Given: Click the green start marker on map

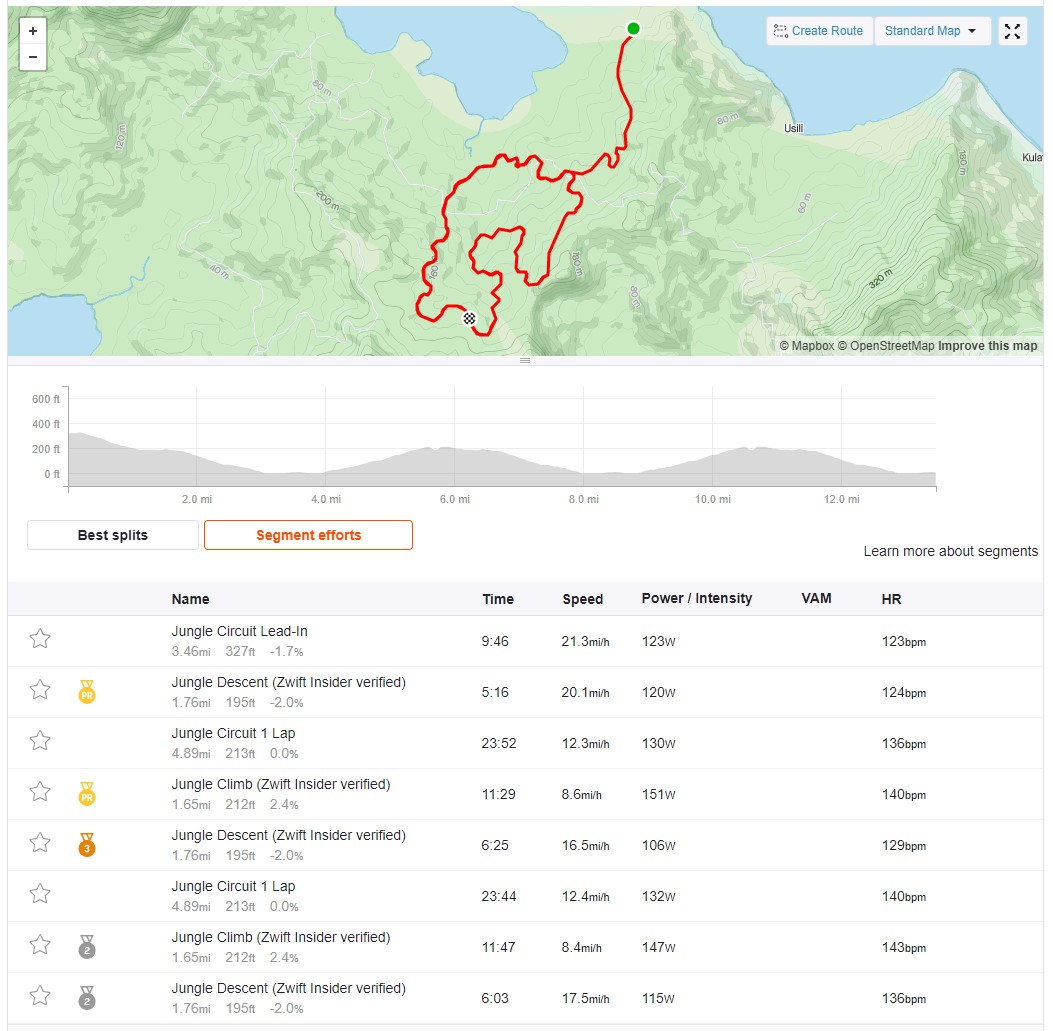Looking at the screenshot, I should click(x=633, y=28).
